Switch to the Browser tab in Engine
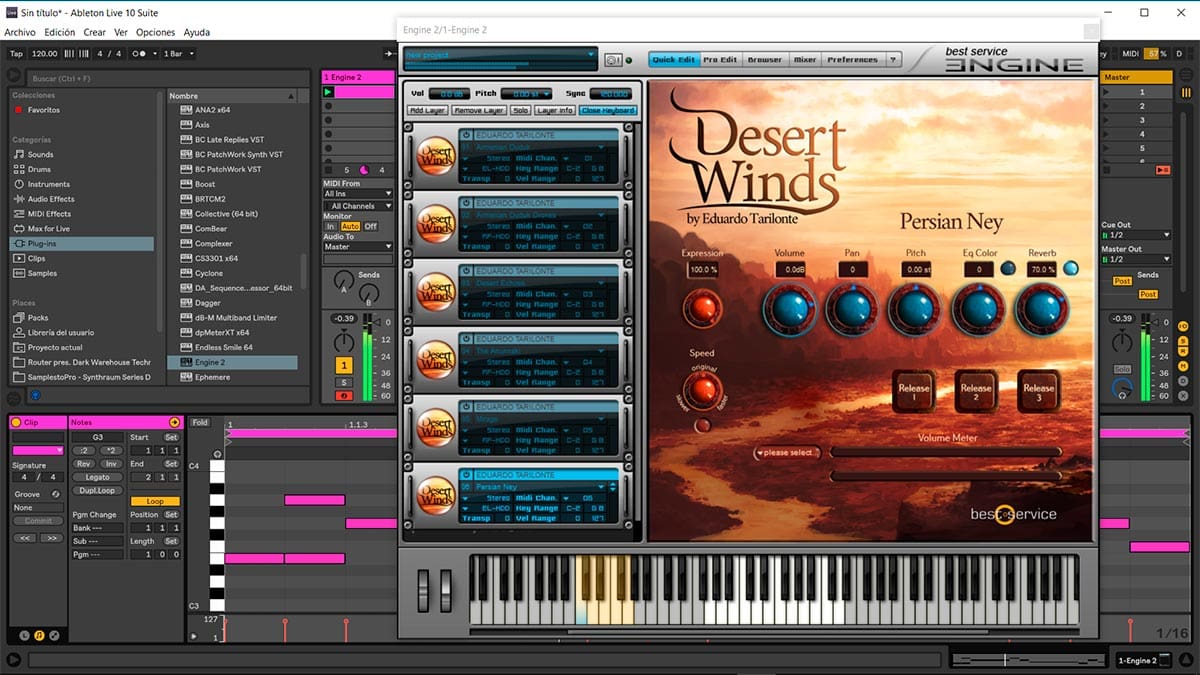 pyautogui.click(x=765, y=60)
